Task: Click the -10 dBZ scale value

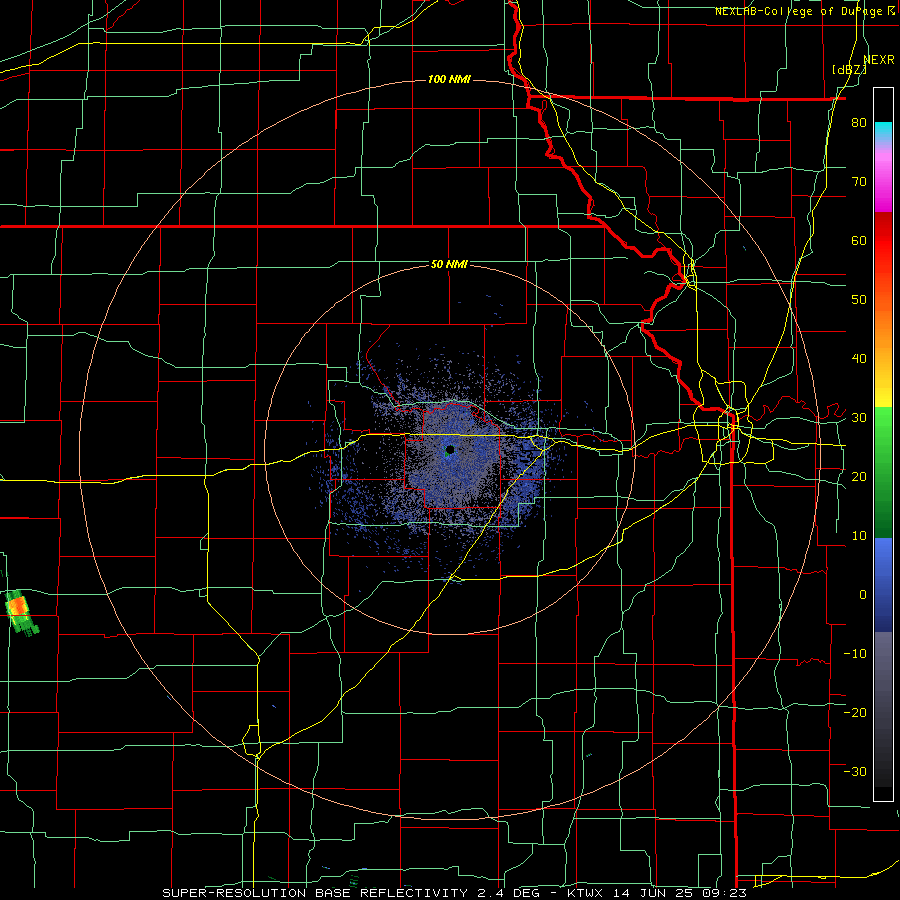Action: click(855, 654)
